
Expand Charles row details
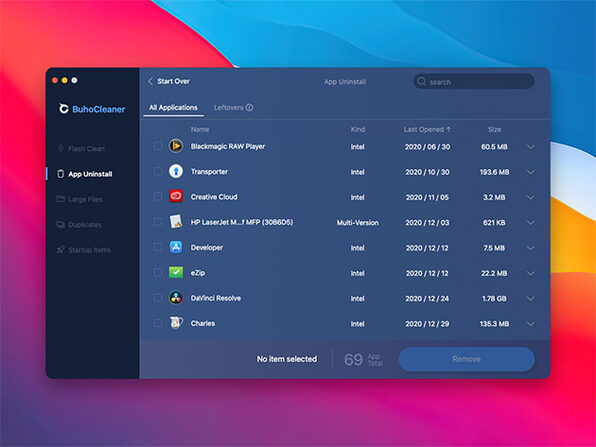click(x=531, y=324)
